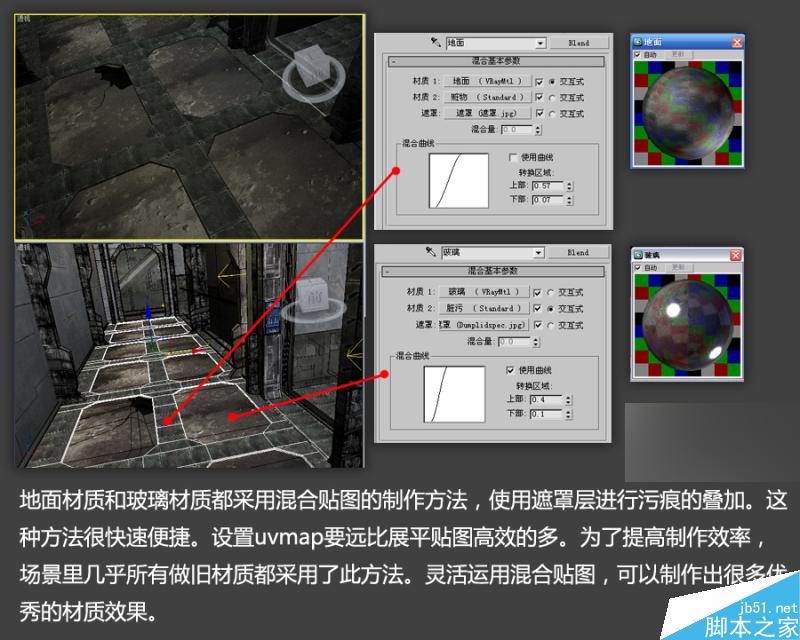Enable 使用曲线 in the 地面 mixing curve group
800x640 pixels.
point(513,157)
